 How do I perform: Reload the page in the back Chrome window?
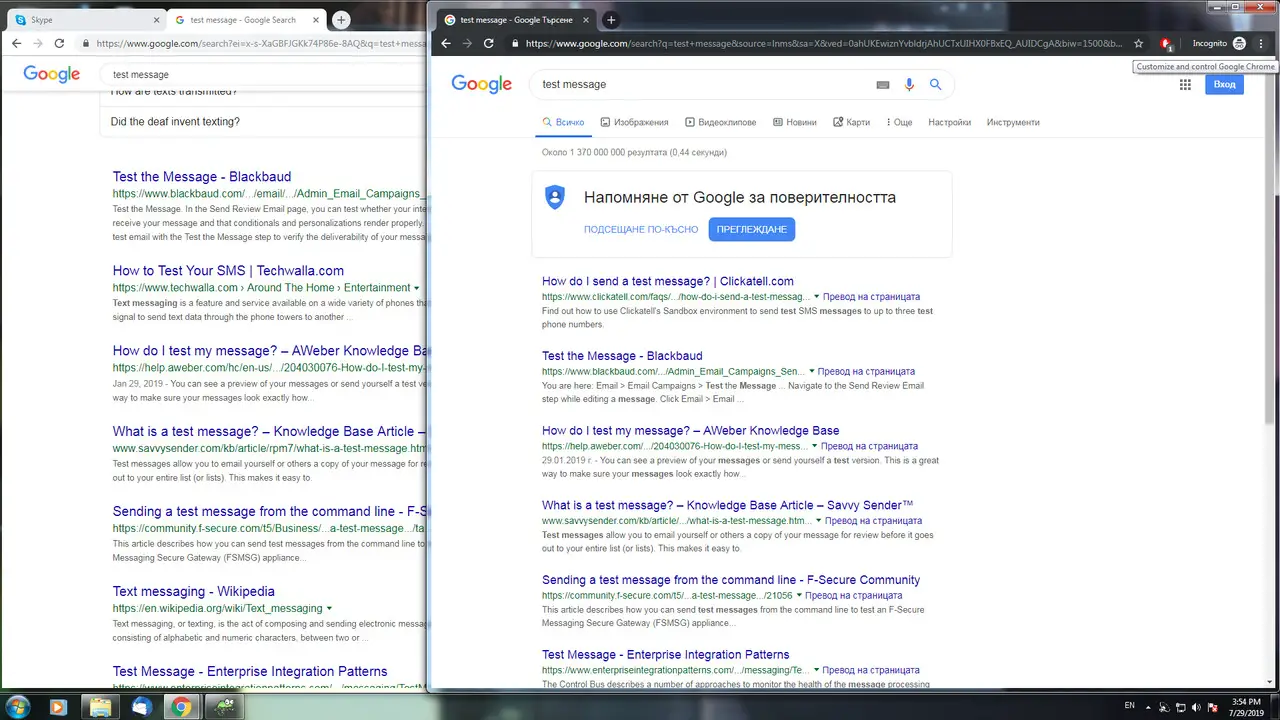point(59,44)
